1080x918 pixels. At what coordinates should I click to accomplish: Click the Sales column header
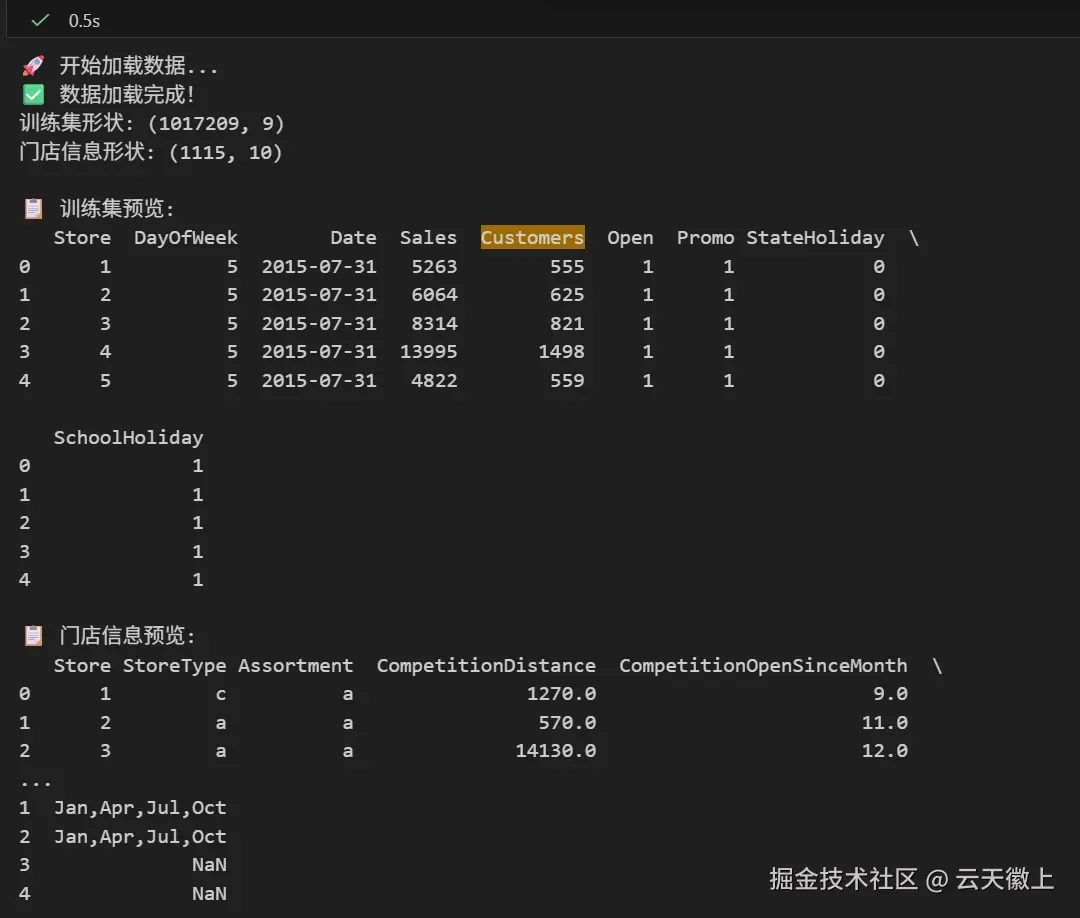click(x=428, y=238)
